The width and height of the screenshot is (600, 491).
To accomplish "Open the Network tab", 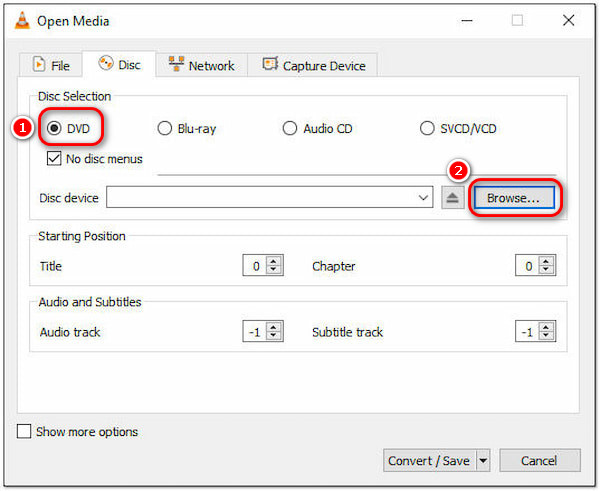I will click(x=201, y=65).
